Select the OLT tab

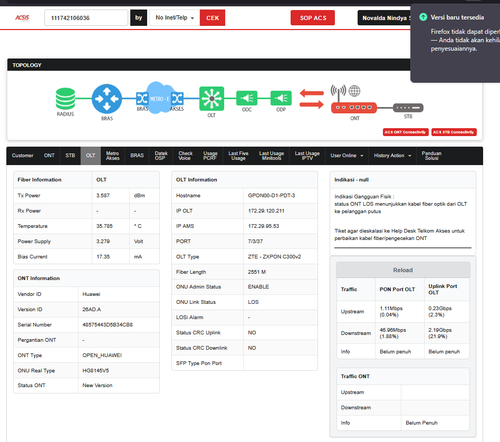click(91, 156)
